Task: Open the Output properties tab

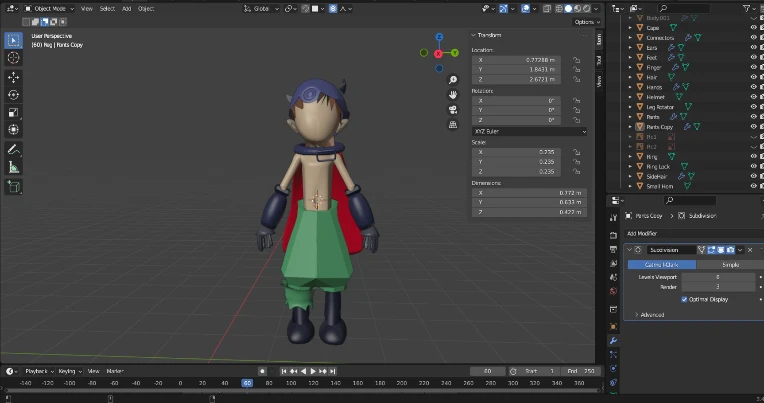Action: [x=613, y=249]
